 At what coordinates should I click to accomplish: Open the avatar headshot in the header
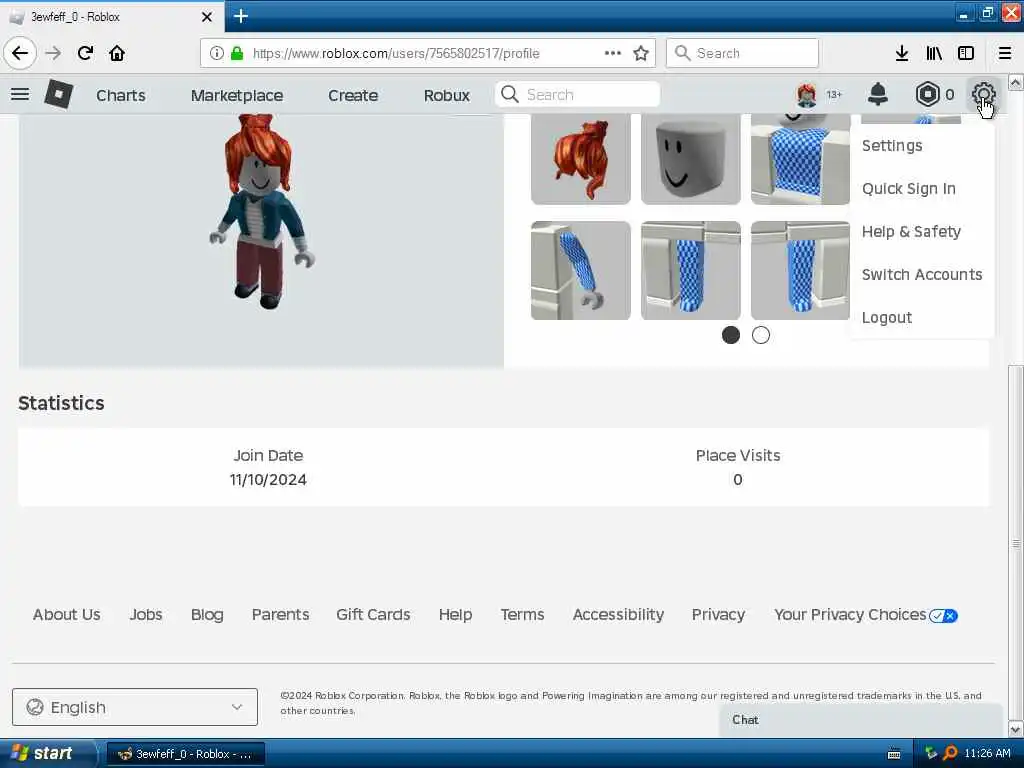click(807, 95)
